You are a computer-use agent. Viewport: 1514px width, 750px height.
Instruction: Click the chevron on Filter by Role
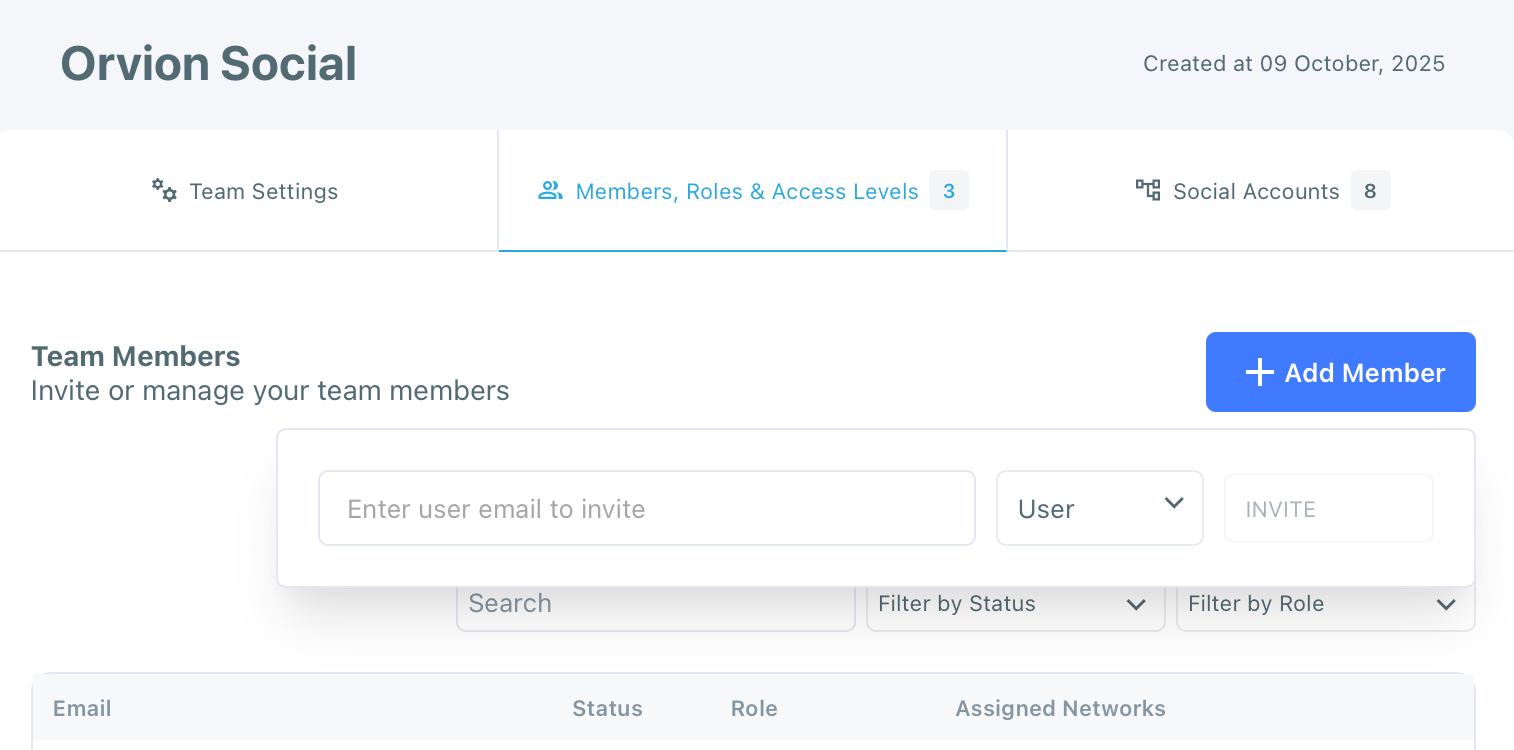[1445, 604]
